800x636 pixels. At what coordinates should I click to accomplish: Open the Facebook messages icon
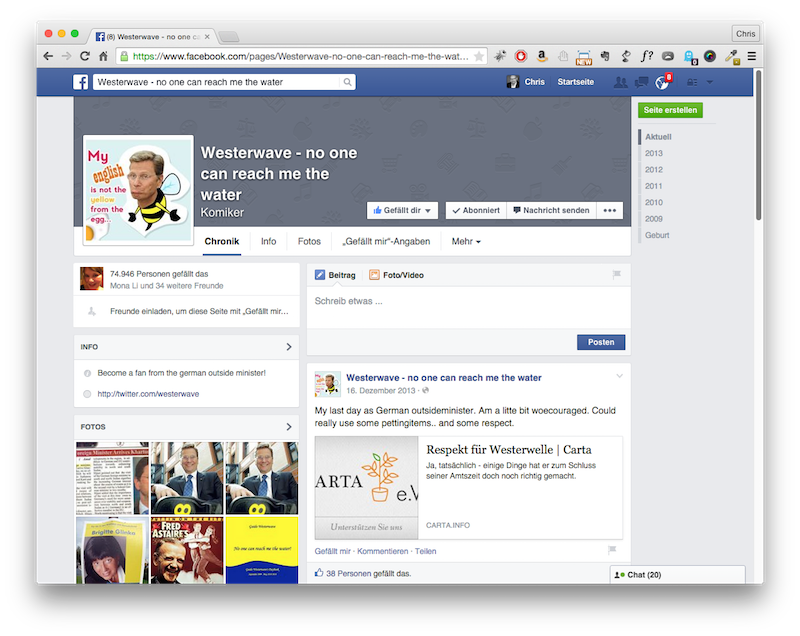(640, 82)
